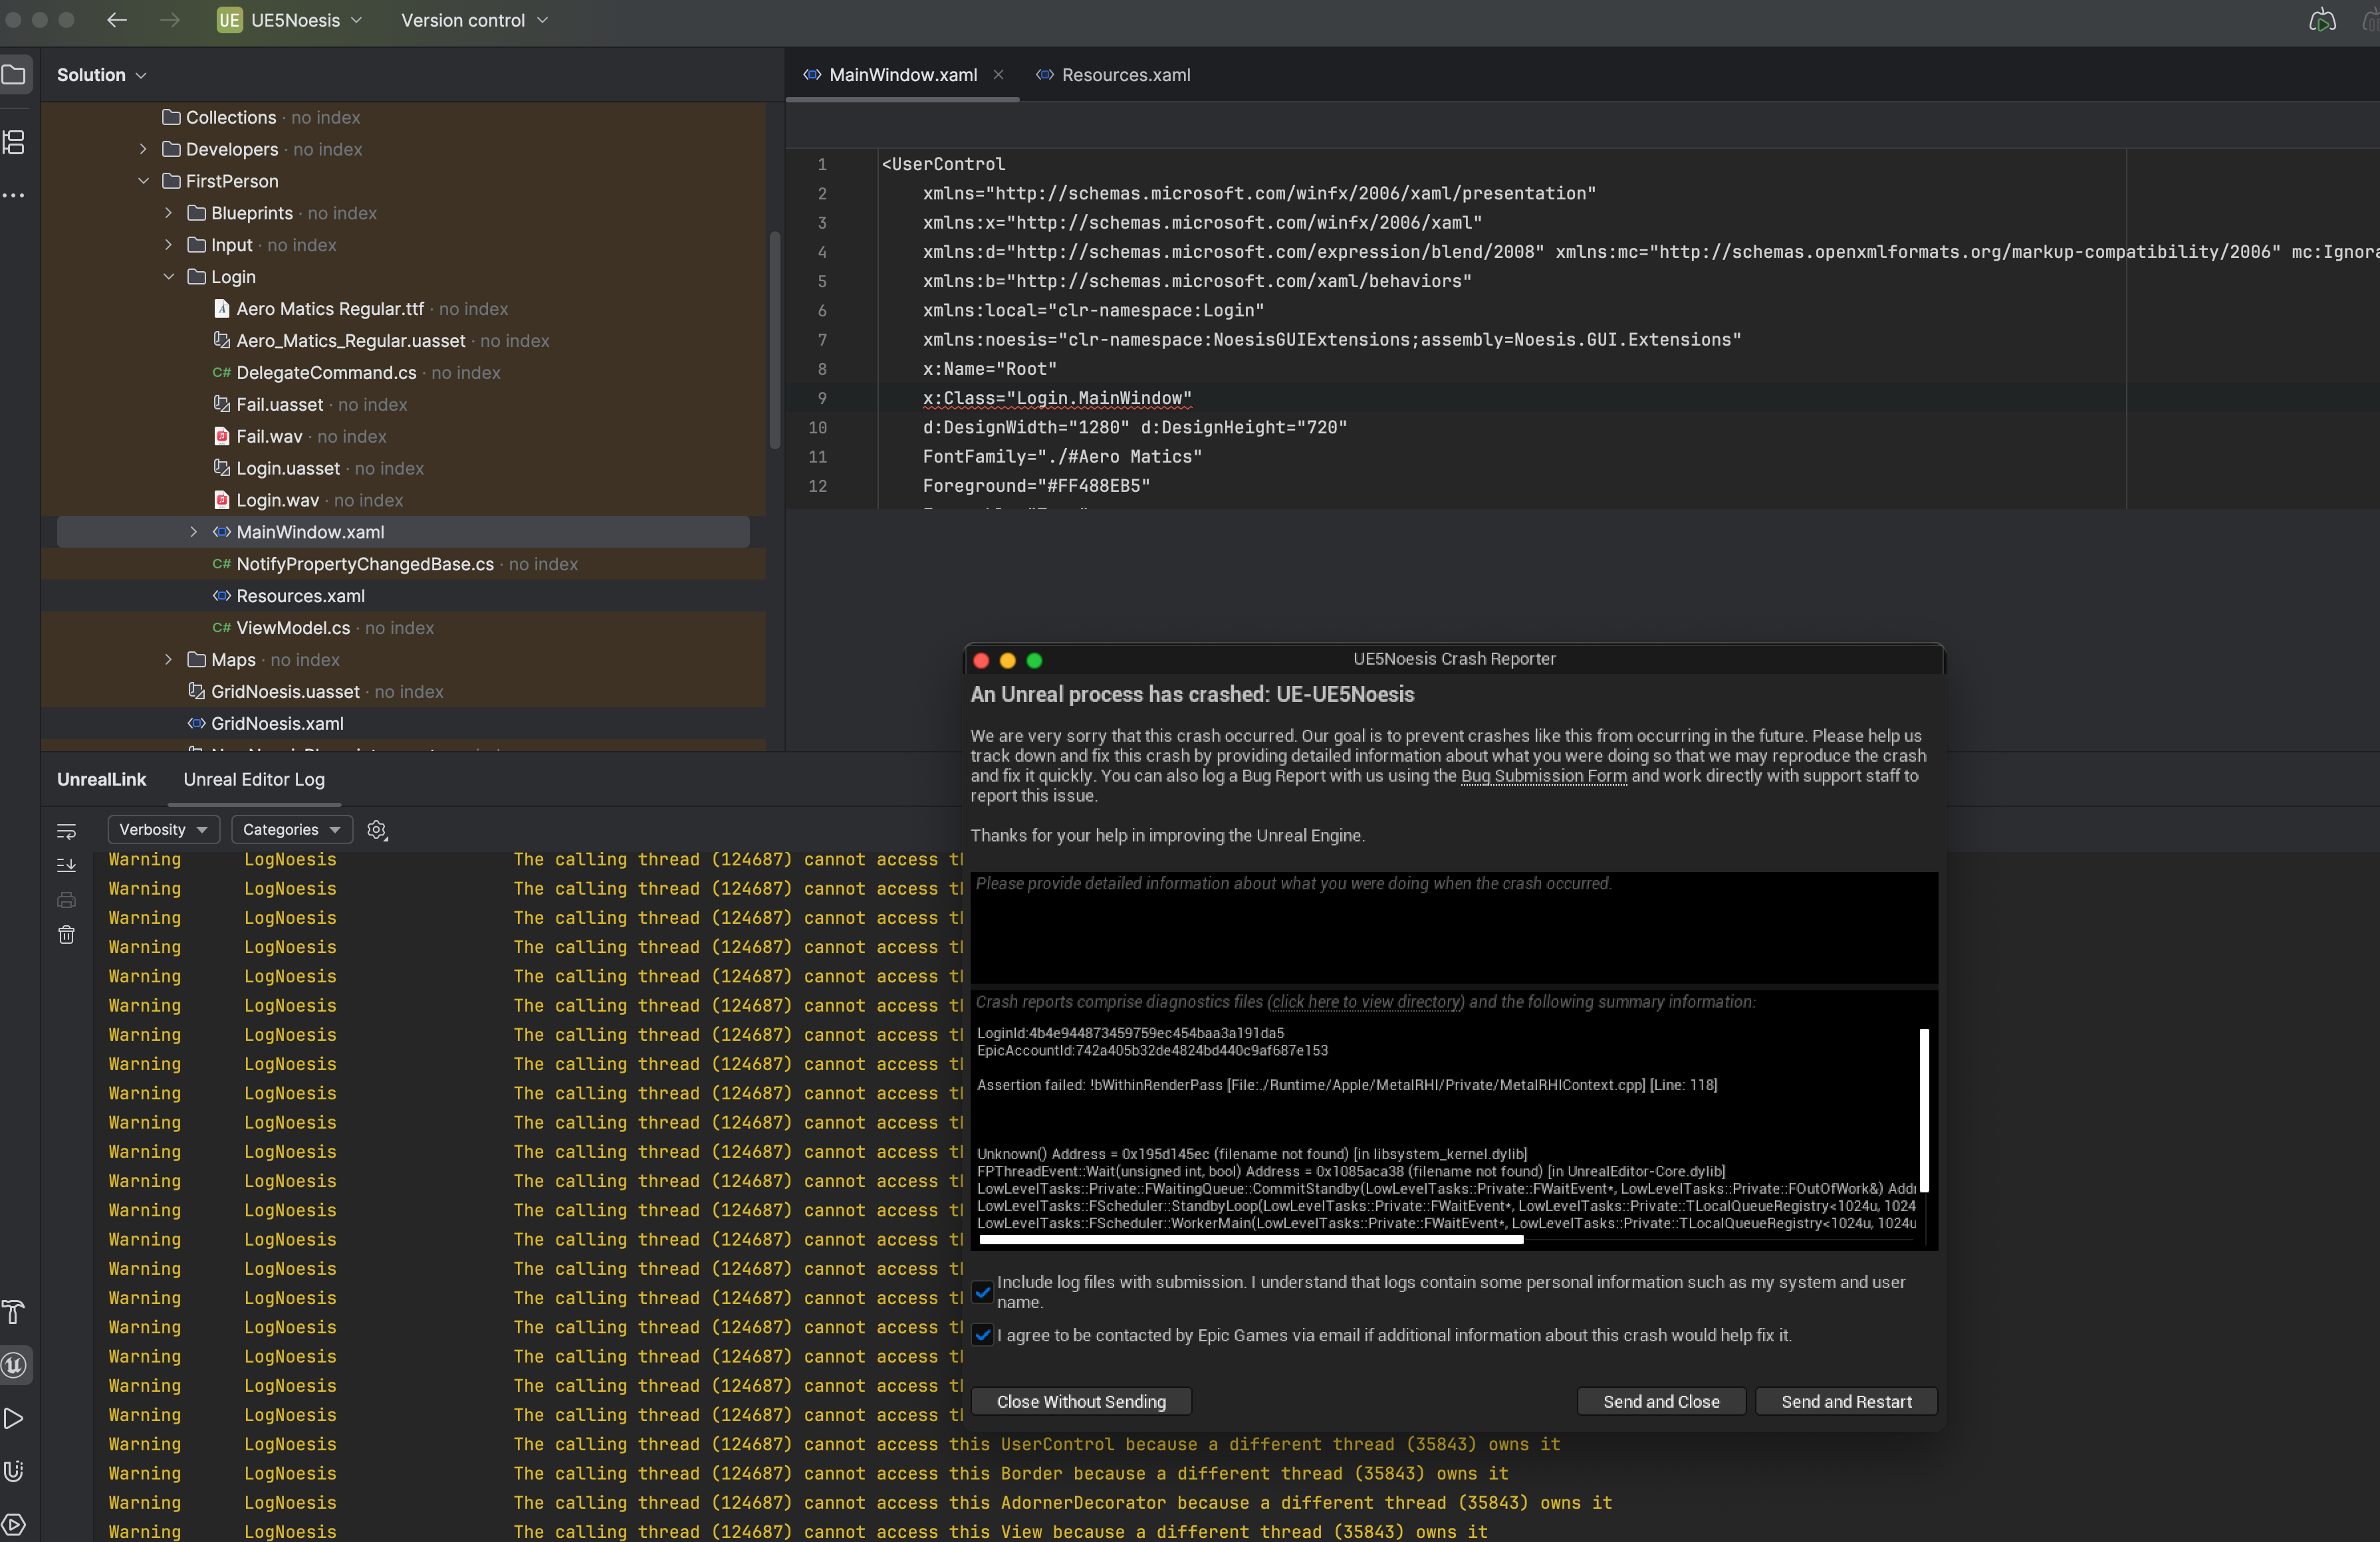Expand the Blueprints folder
2380x1542 pixels.
168,213
